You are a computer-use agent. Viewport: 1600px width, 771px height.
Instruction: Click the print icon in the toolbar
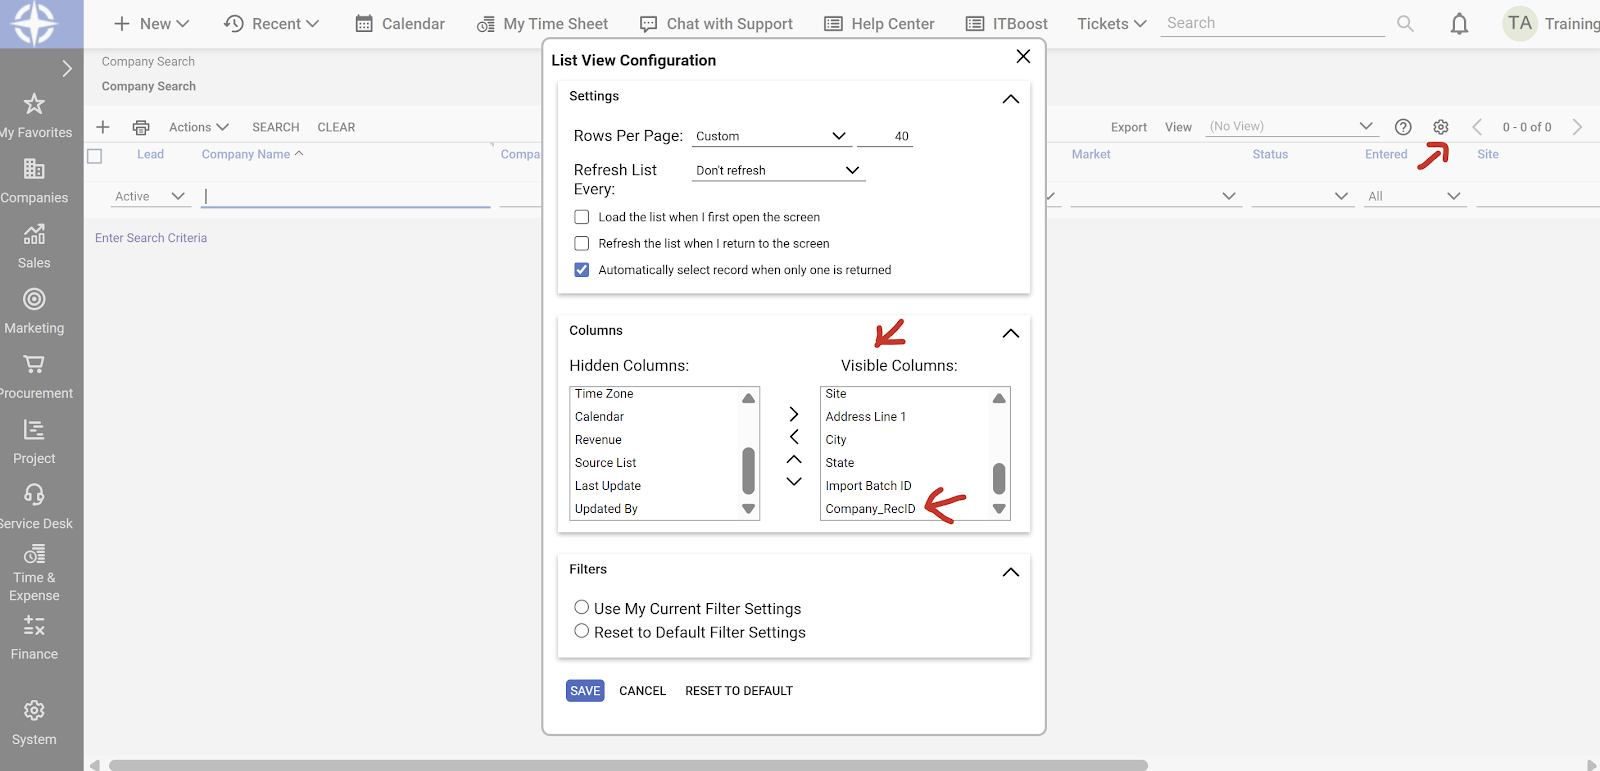[x=141, y=127]
